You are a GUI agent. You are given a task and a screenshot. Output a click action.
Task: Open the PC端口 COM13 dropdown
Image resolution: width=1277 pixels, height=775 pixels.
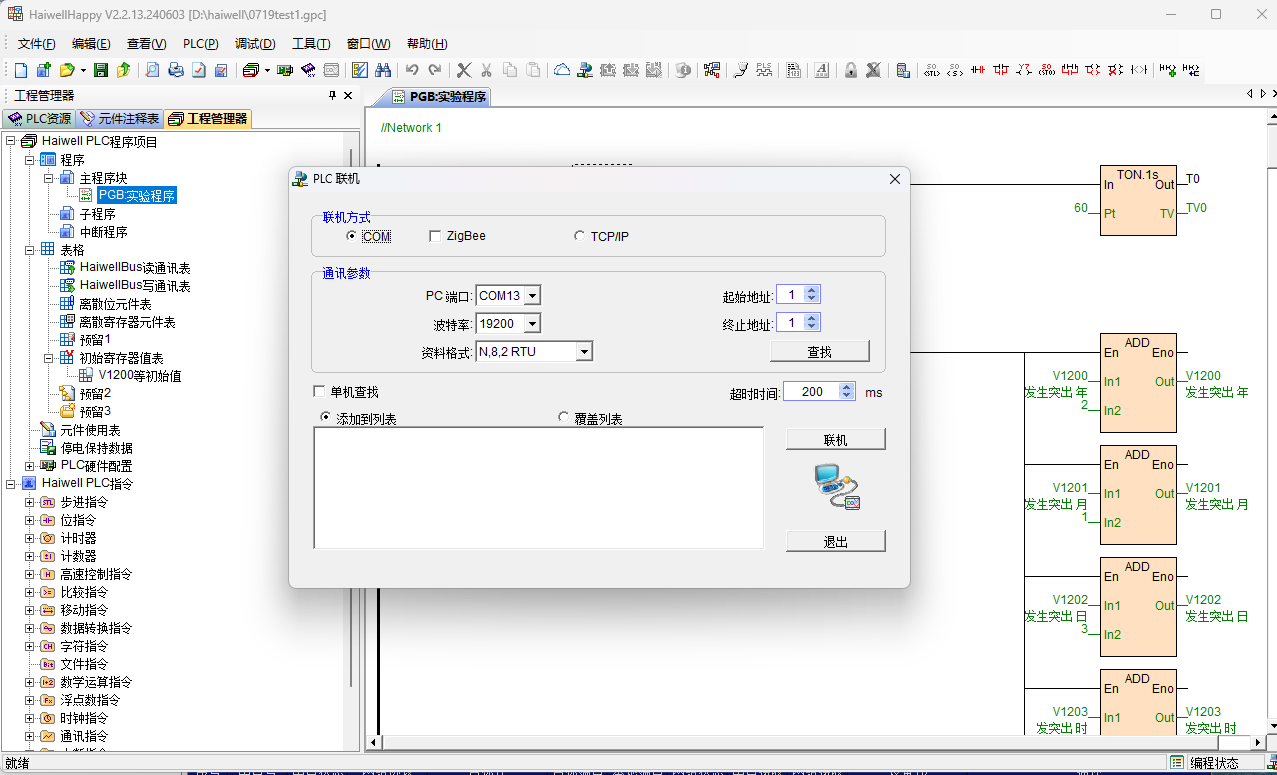532,296
